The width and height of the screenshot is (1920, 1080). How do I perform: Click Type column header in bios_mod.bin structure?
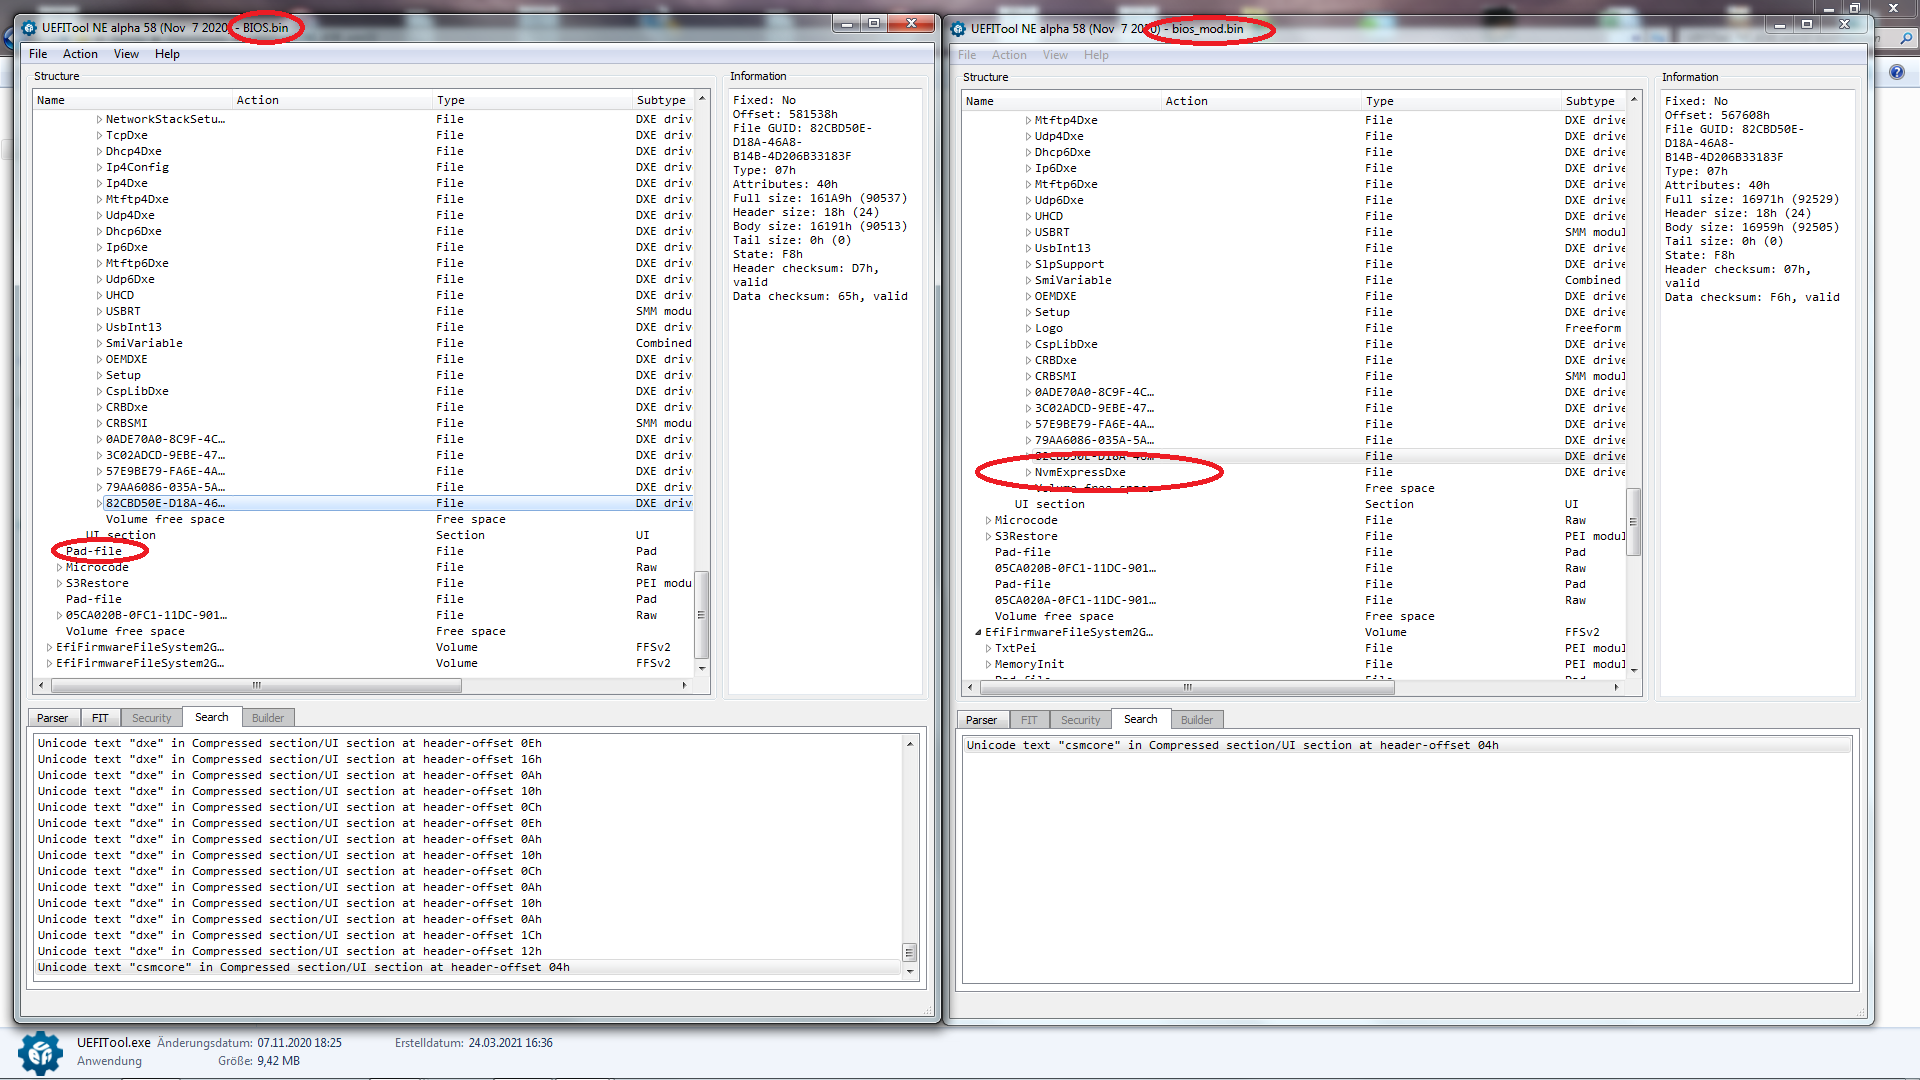click(x=1461, y=101)
